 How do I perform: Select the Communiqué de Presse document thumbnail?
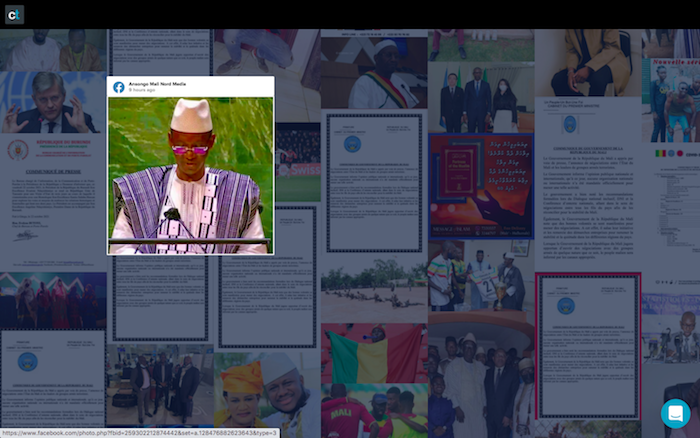click(x=52, y=200)
